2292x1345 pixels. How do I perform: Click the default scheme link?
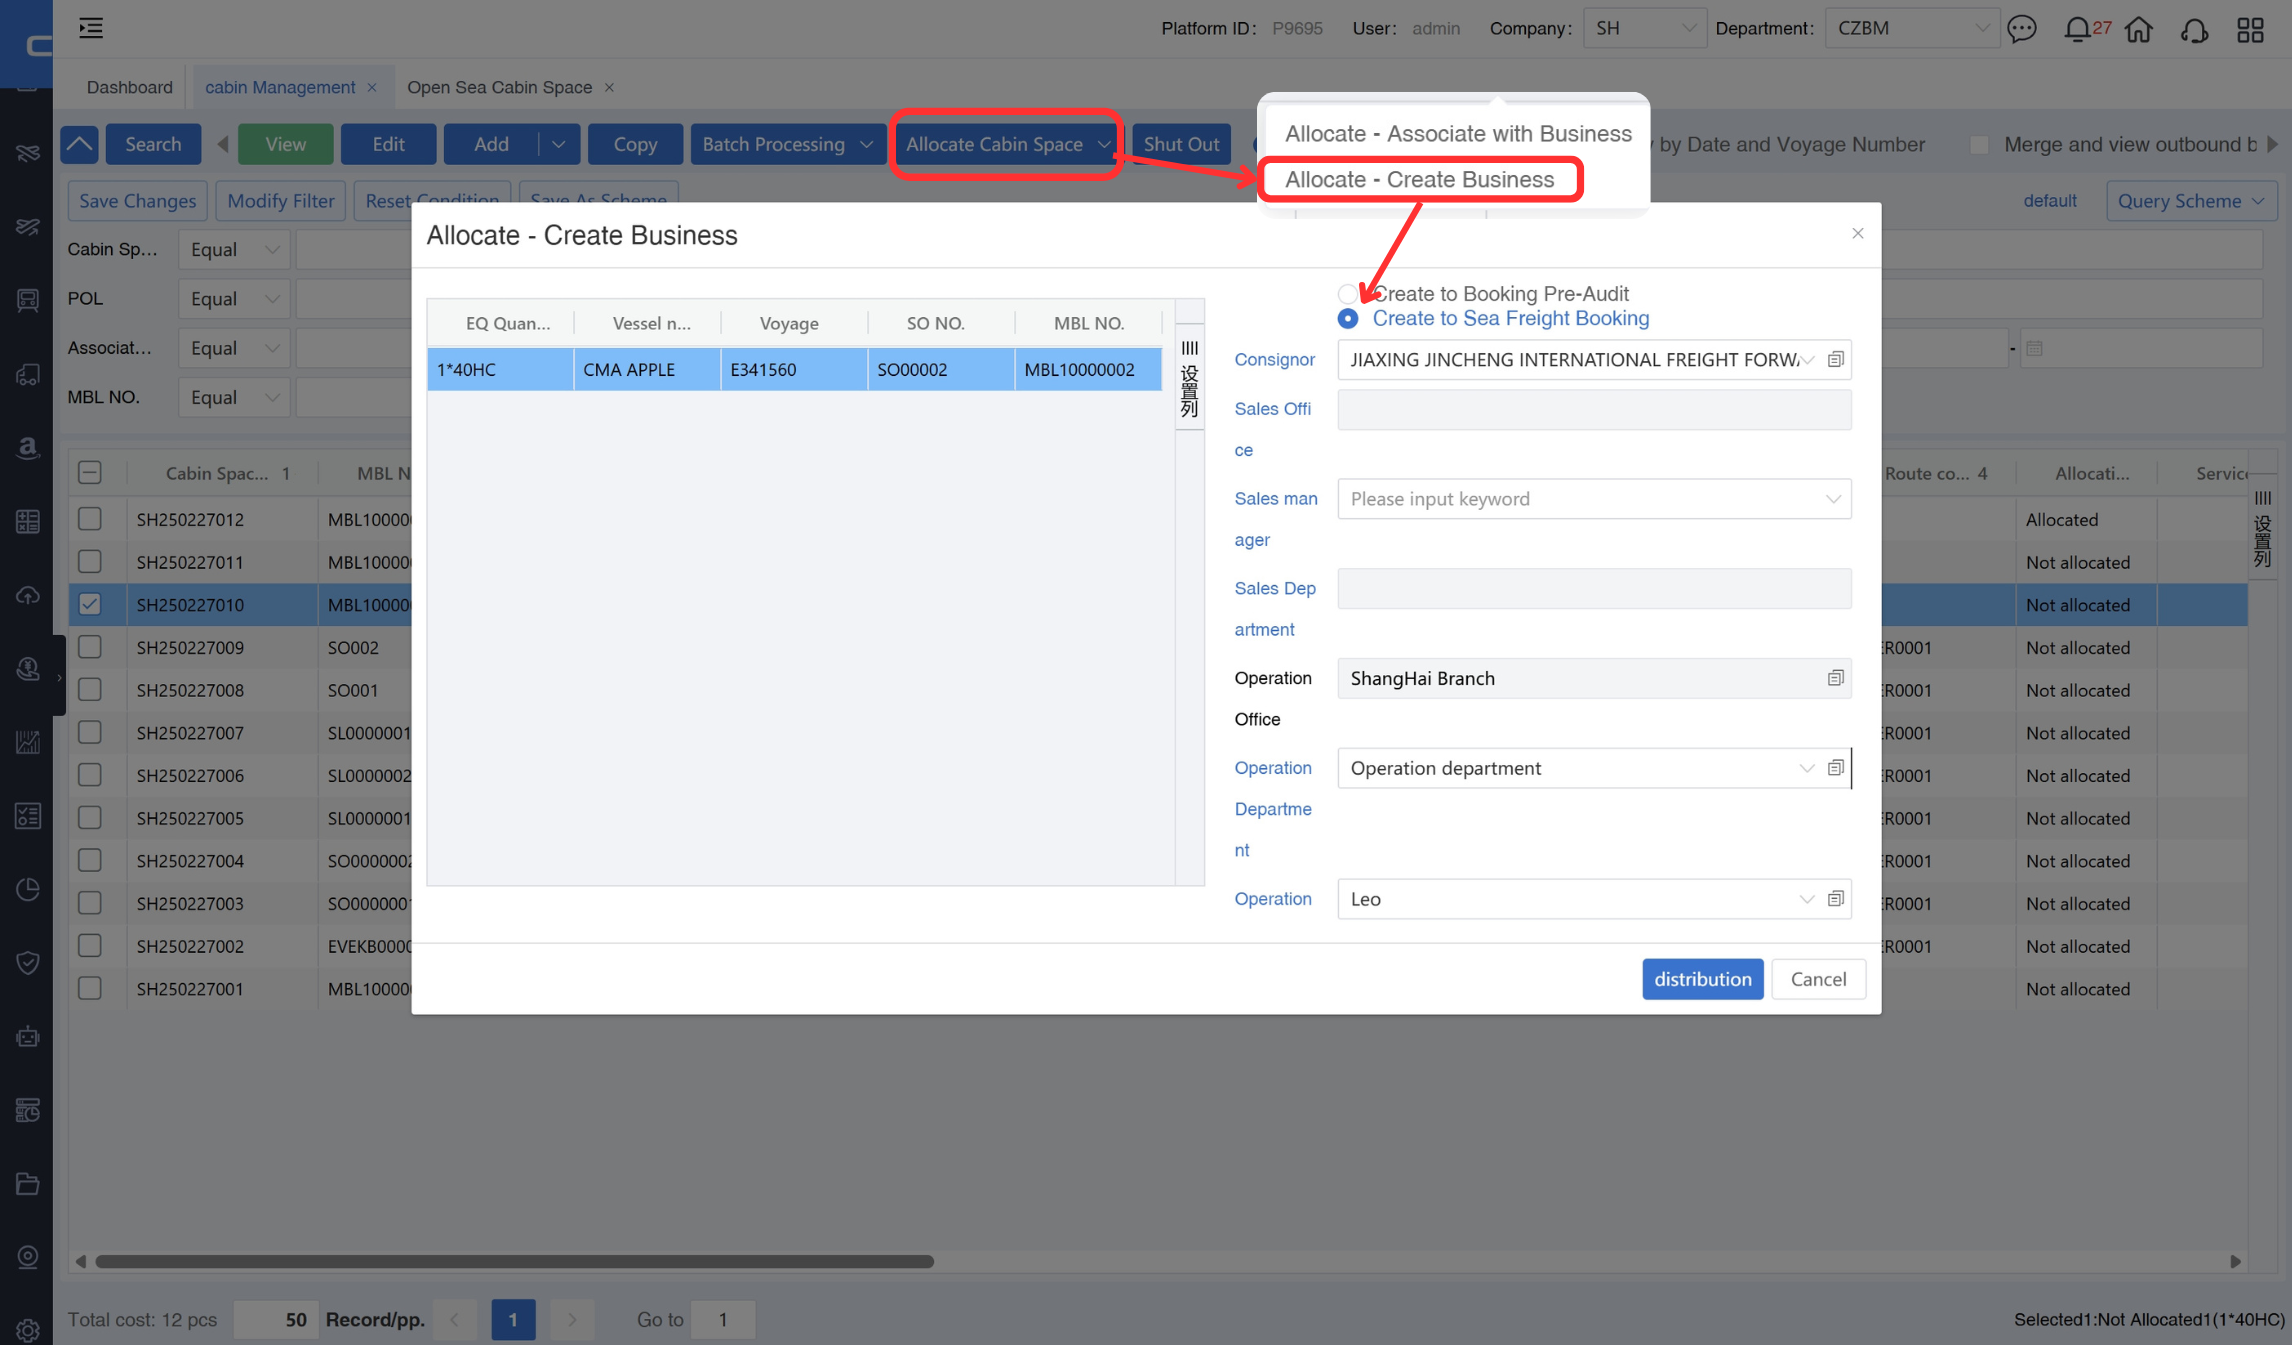(2050, 200)
